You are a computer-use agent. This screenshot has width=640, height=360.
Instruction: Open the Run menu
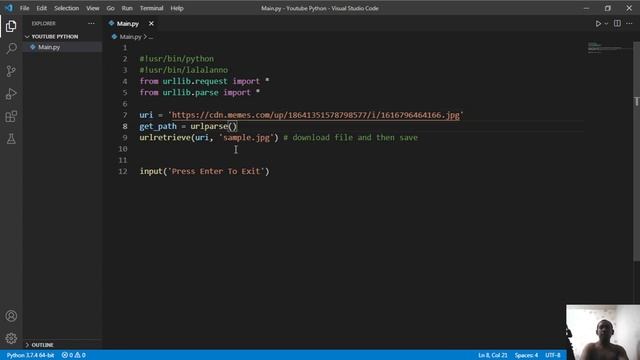pyautogui.click(x=127, y=8)
